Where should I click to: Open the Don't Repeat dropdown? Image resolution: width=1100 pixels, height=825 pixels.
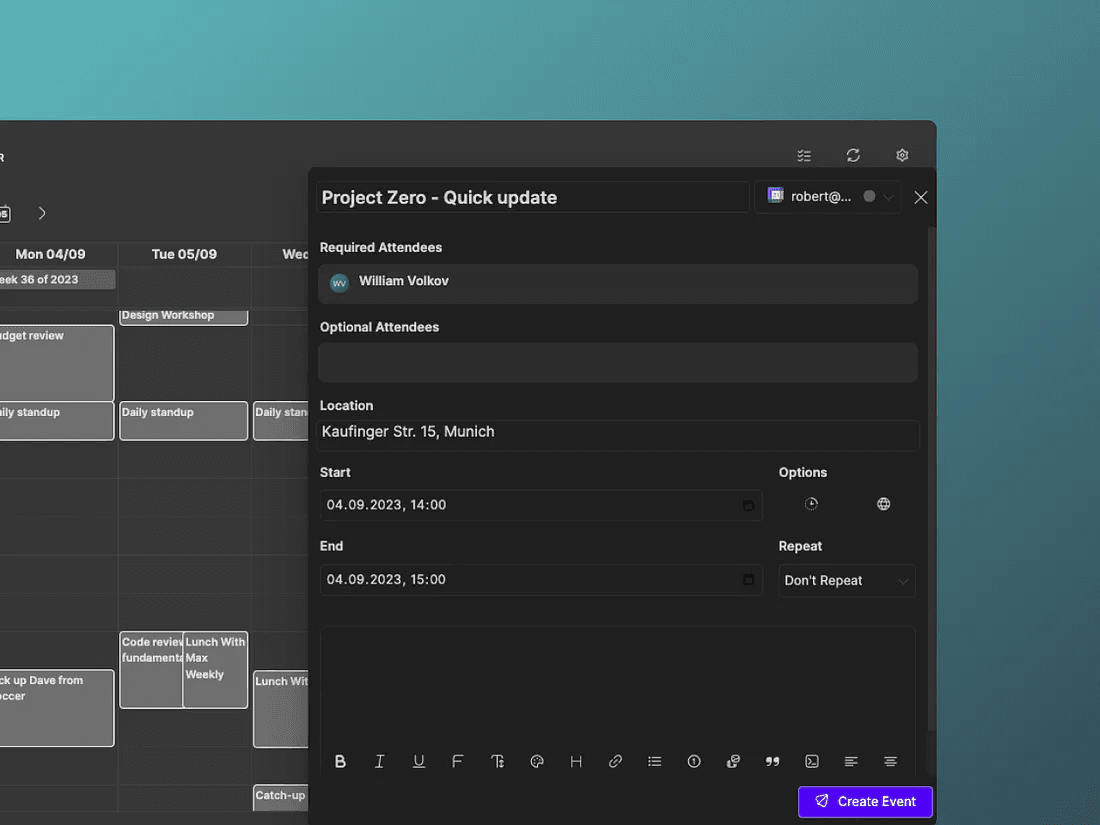click(x=847, y=581)
